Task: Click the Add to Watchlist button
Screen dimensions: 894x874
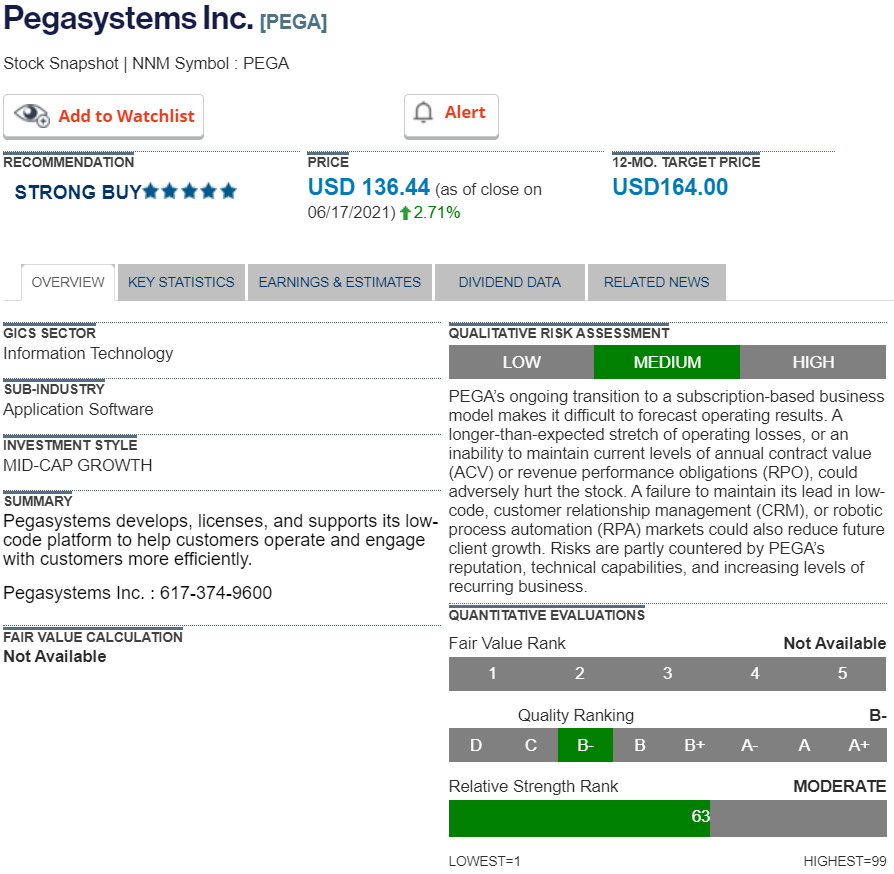Action: 104,116
